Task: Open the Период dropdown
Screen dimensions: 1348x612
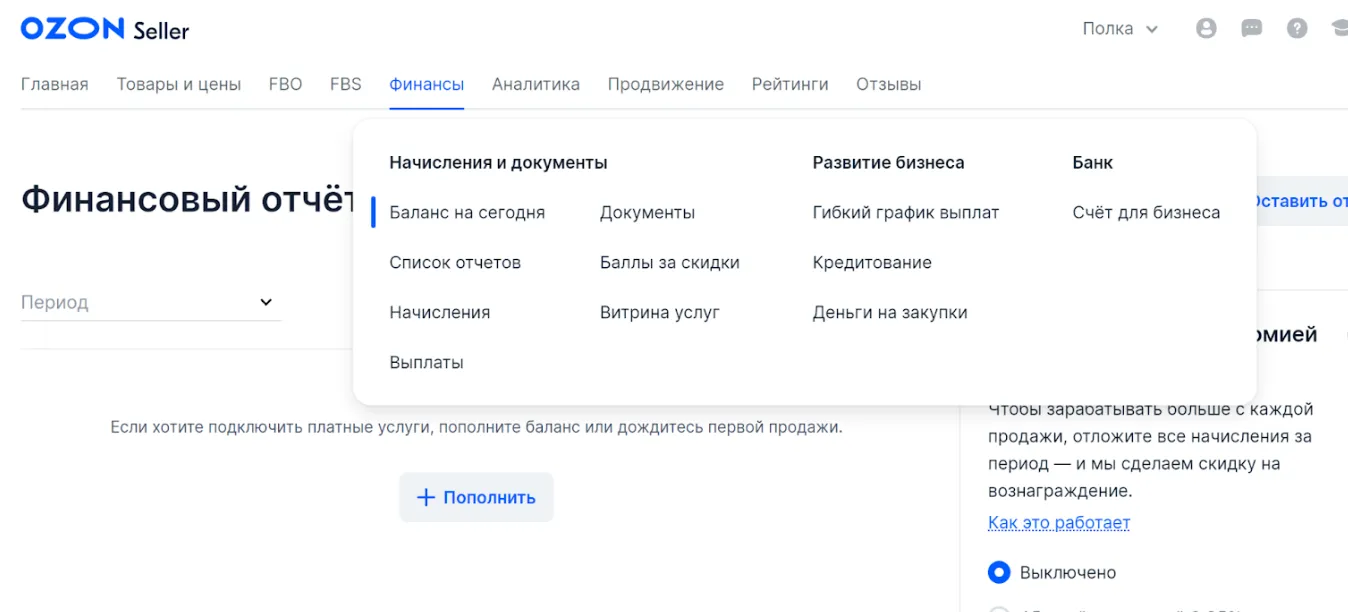Action: click(150, 302)
